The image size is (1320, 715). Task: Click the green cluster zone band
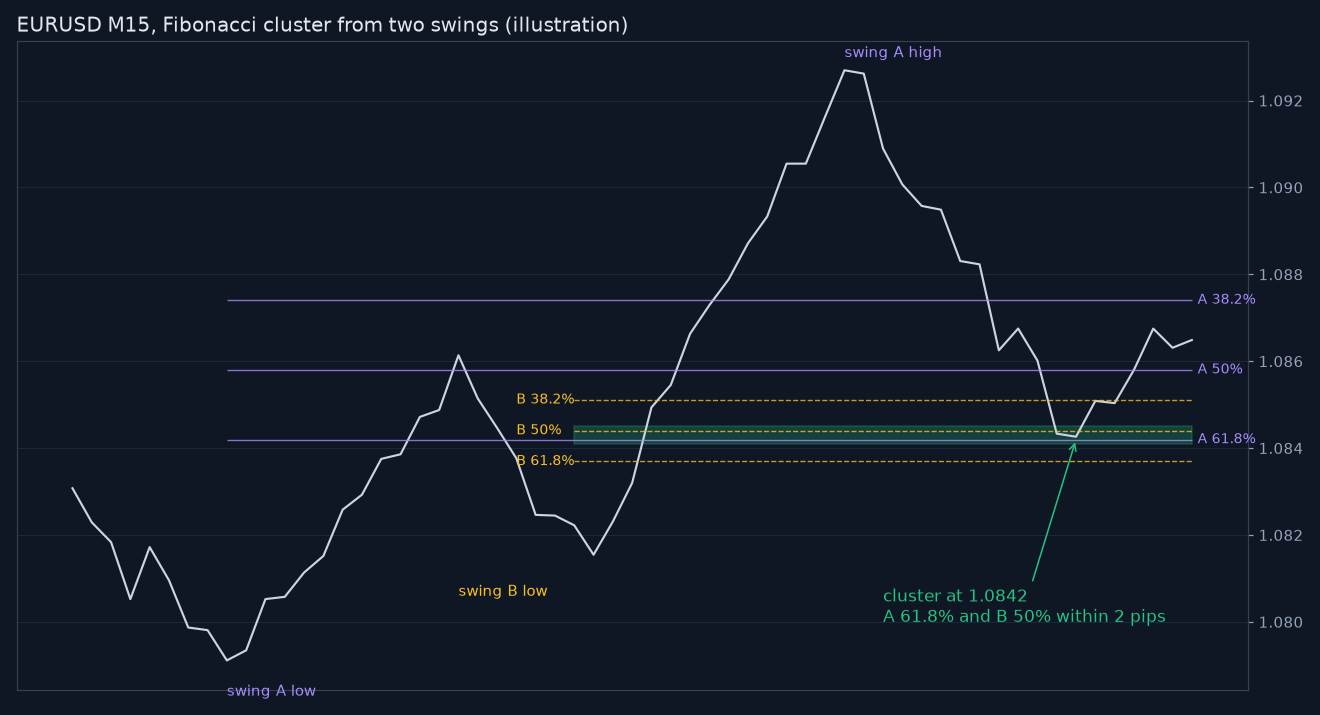pos(882,435)
